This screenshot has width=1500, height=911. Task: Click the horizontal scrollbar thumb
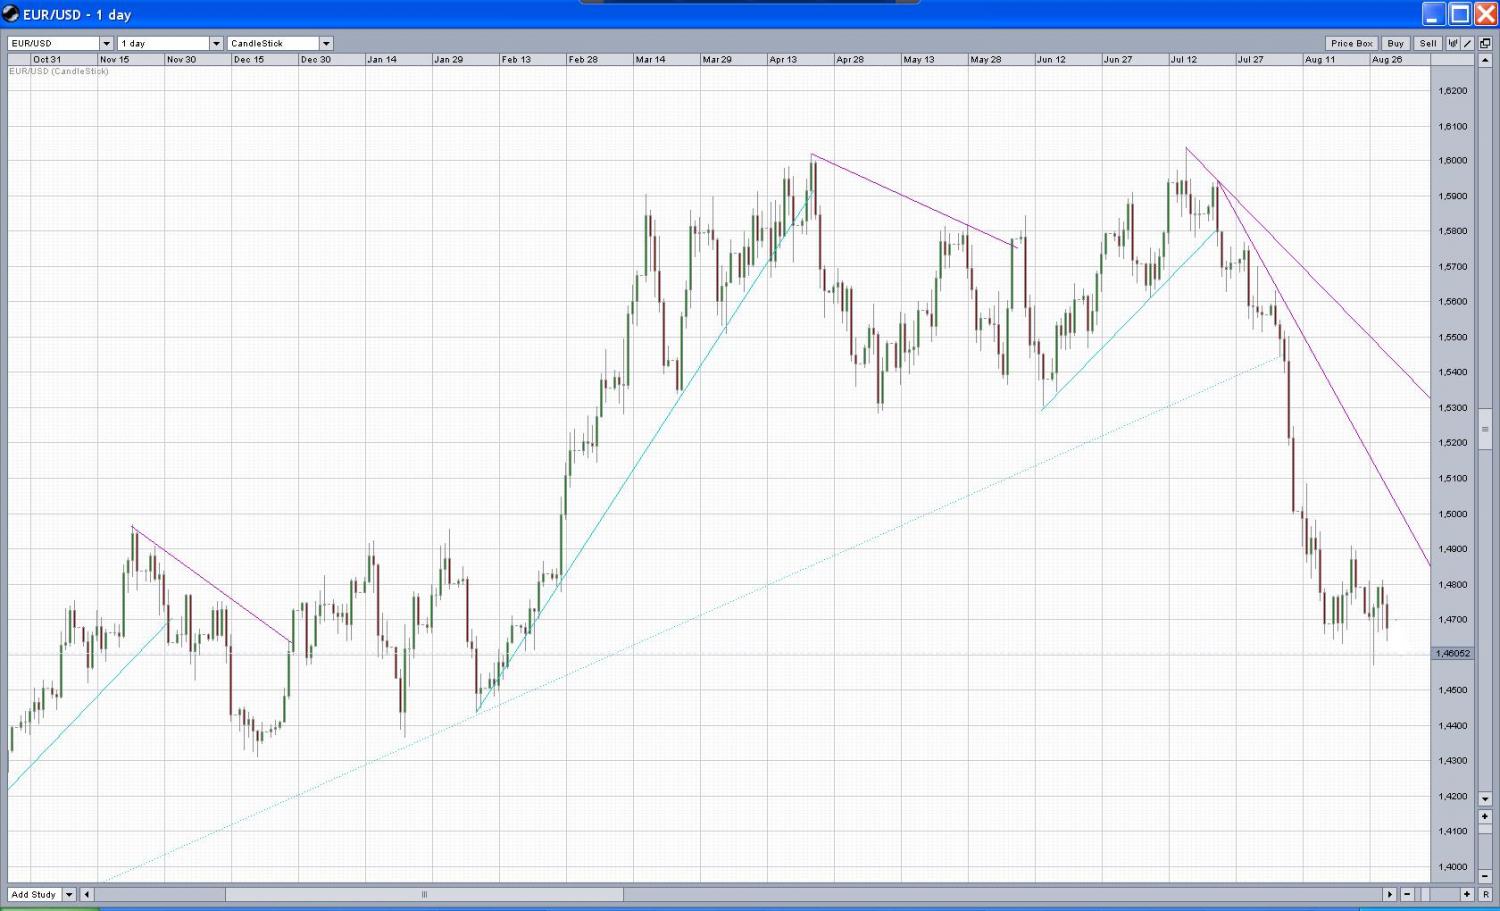tap(424, 894)
